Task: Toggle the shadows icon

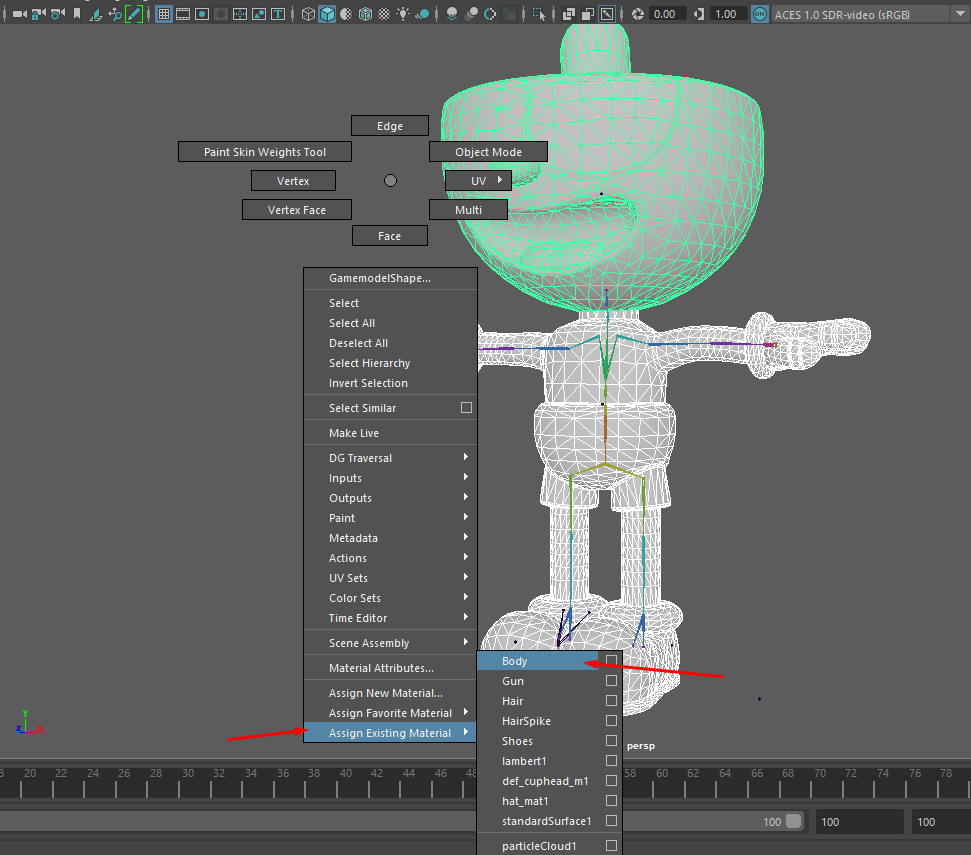Action: (x=422, y=14)
